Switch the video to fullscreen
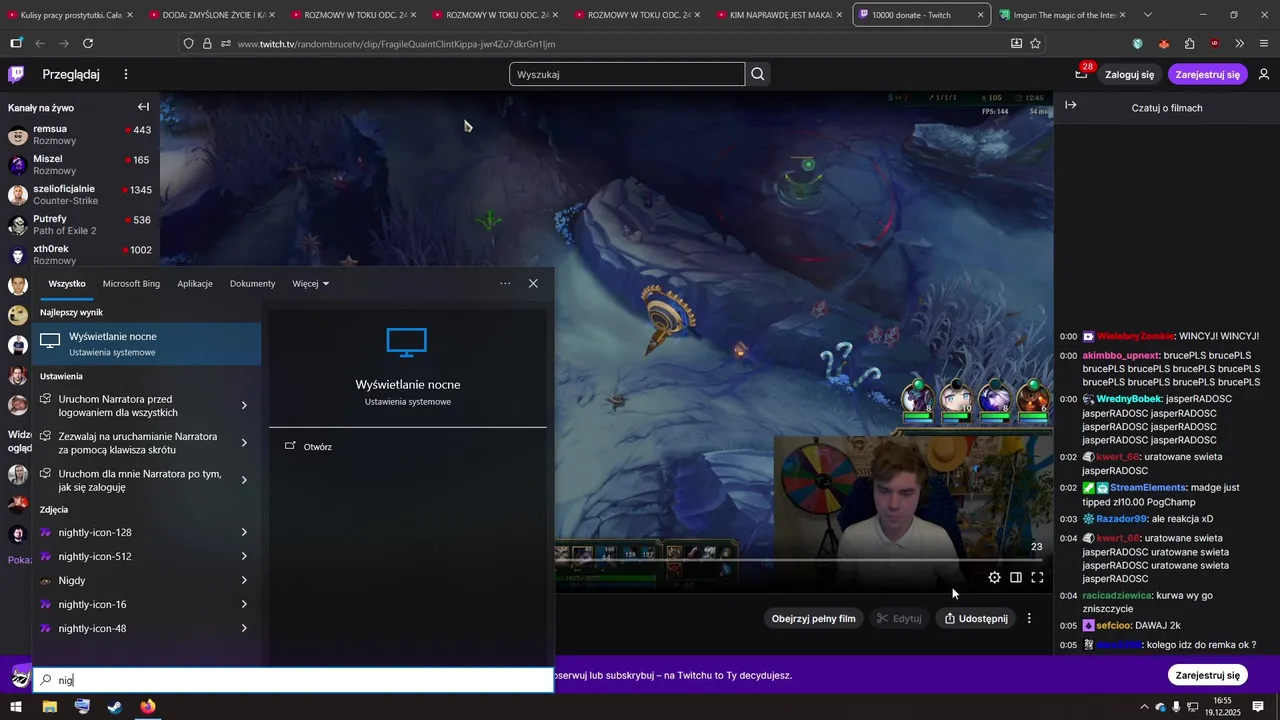Image resolution: width=1280 pixels, height=720 pixels. click(1037, 577)
